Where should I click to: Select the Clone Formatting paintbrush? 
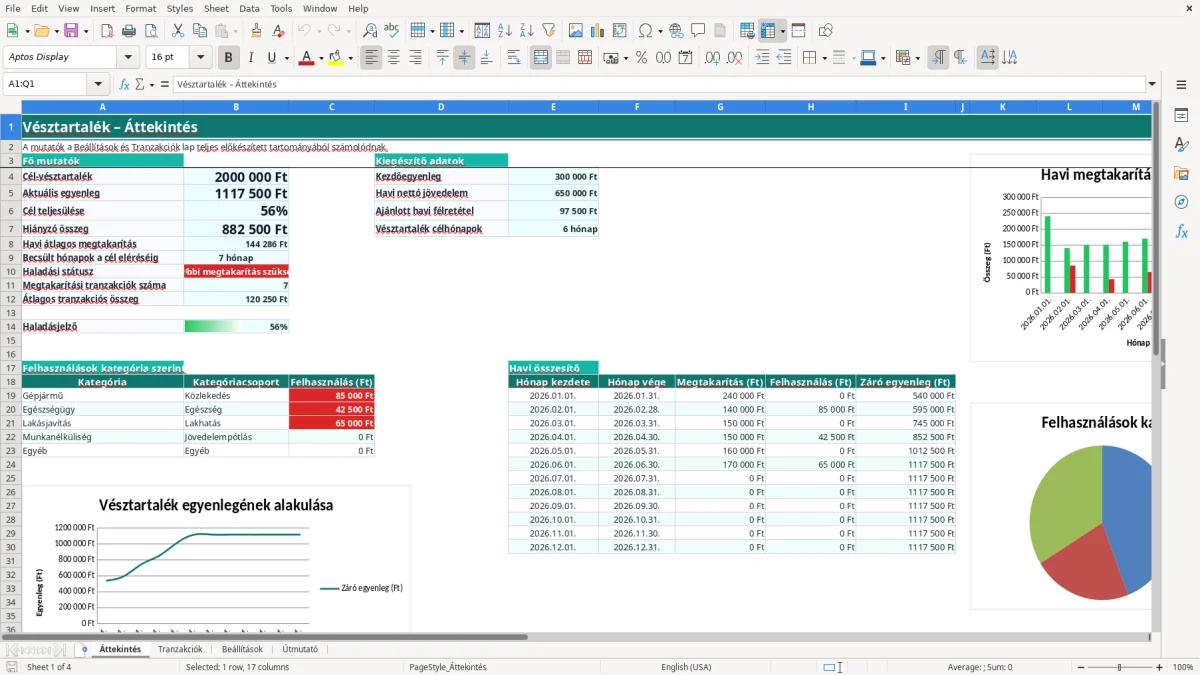pos(256,31)
